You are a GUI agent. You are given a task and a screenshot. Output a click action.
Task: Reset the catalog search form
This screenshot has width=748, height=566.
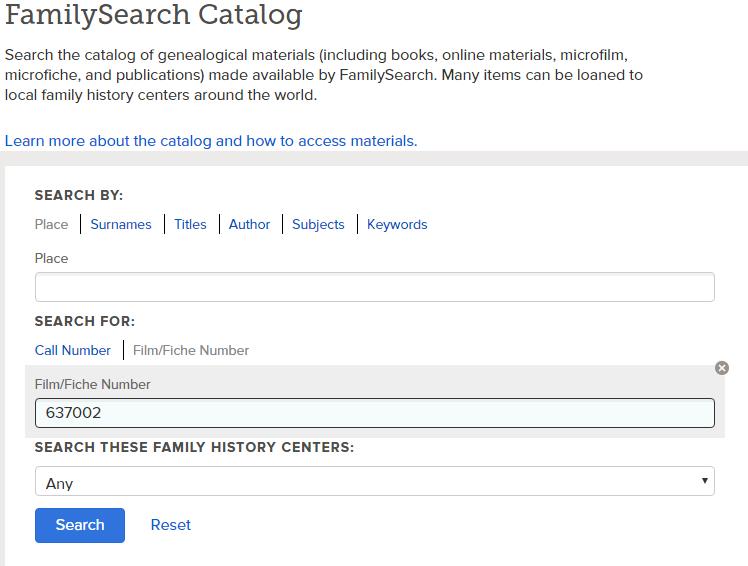tap(170, 525)
